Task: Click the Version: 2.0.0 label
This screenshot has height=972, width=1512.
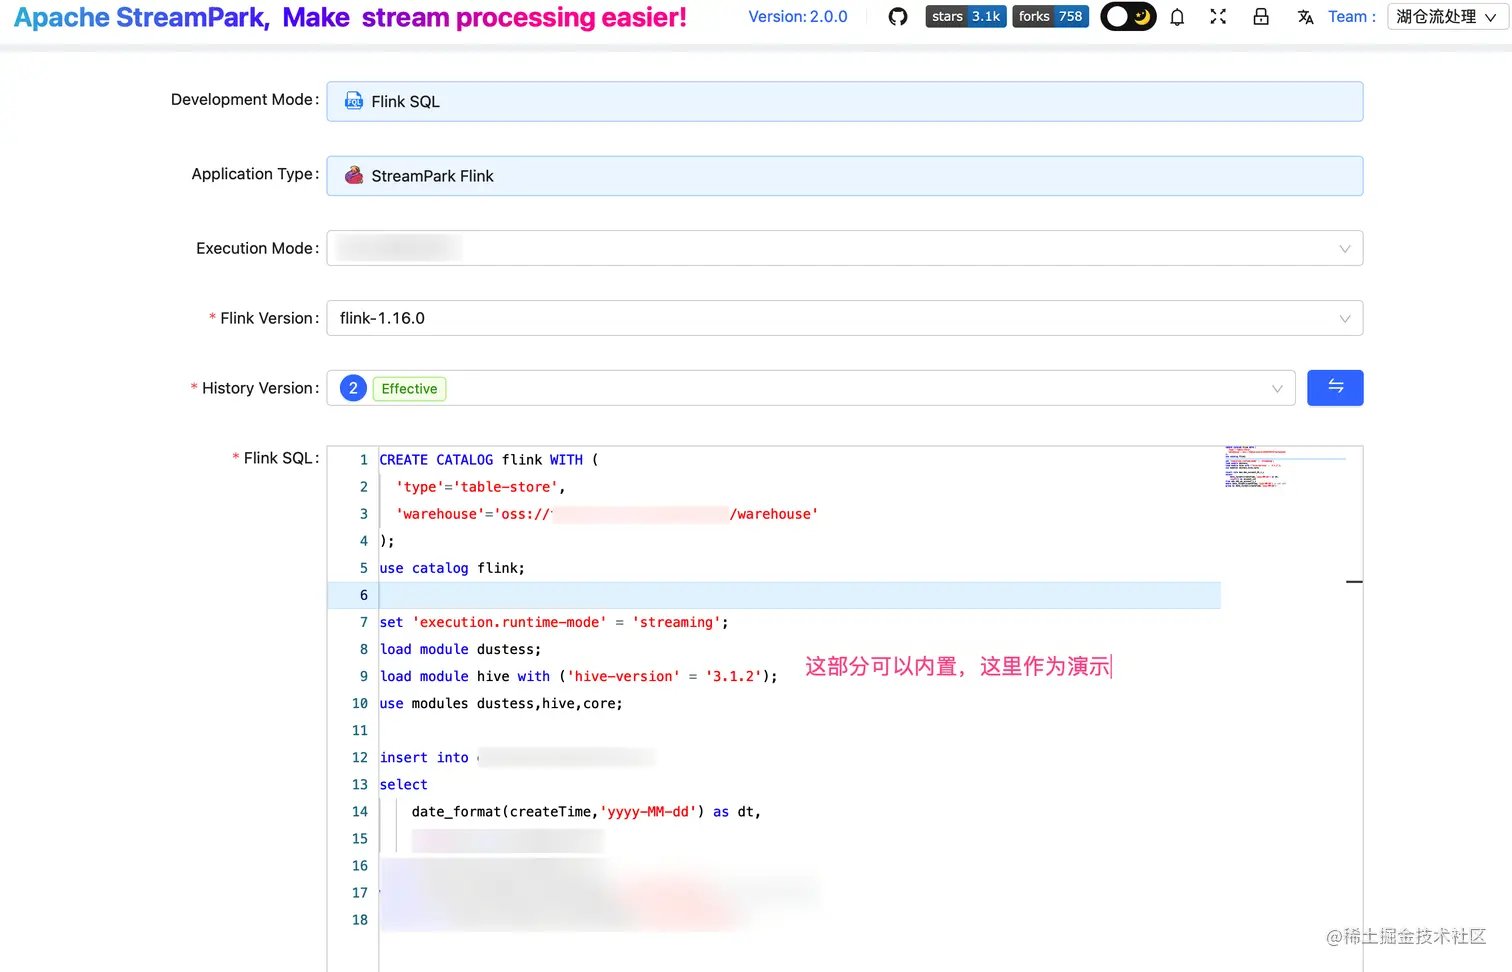Action: 798,17
